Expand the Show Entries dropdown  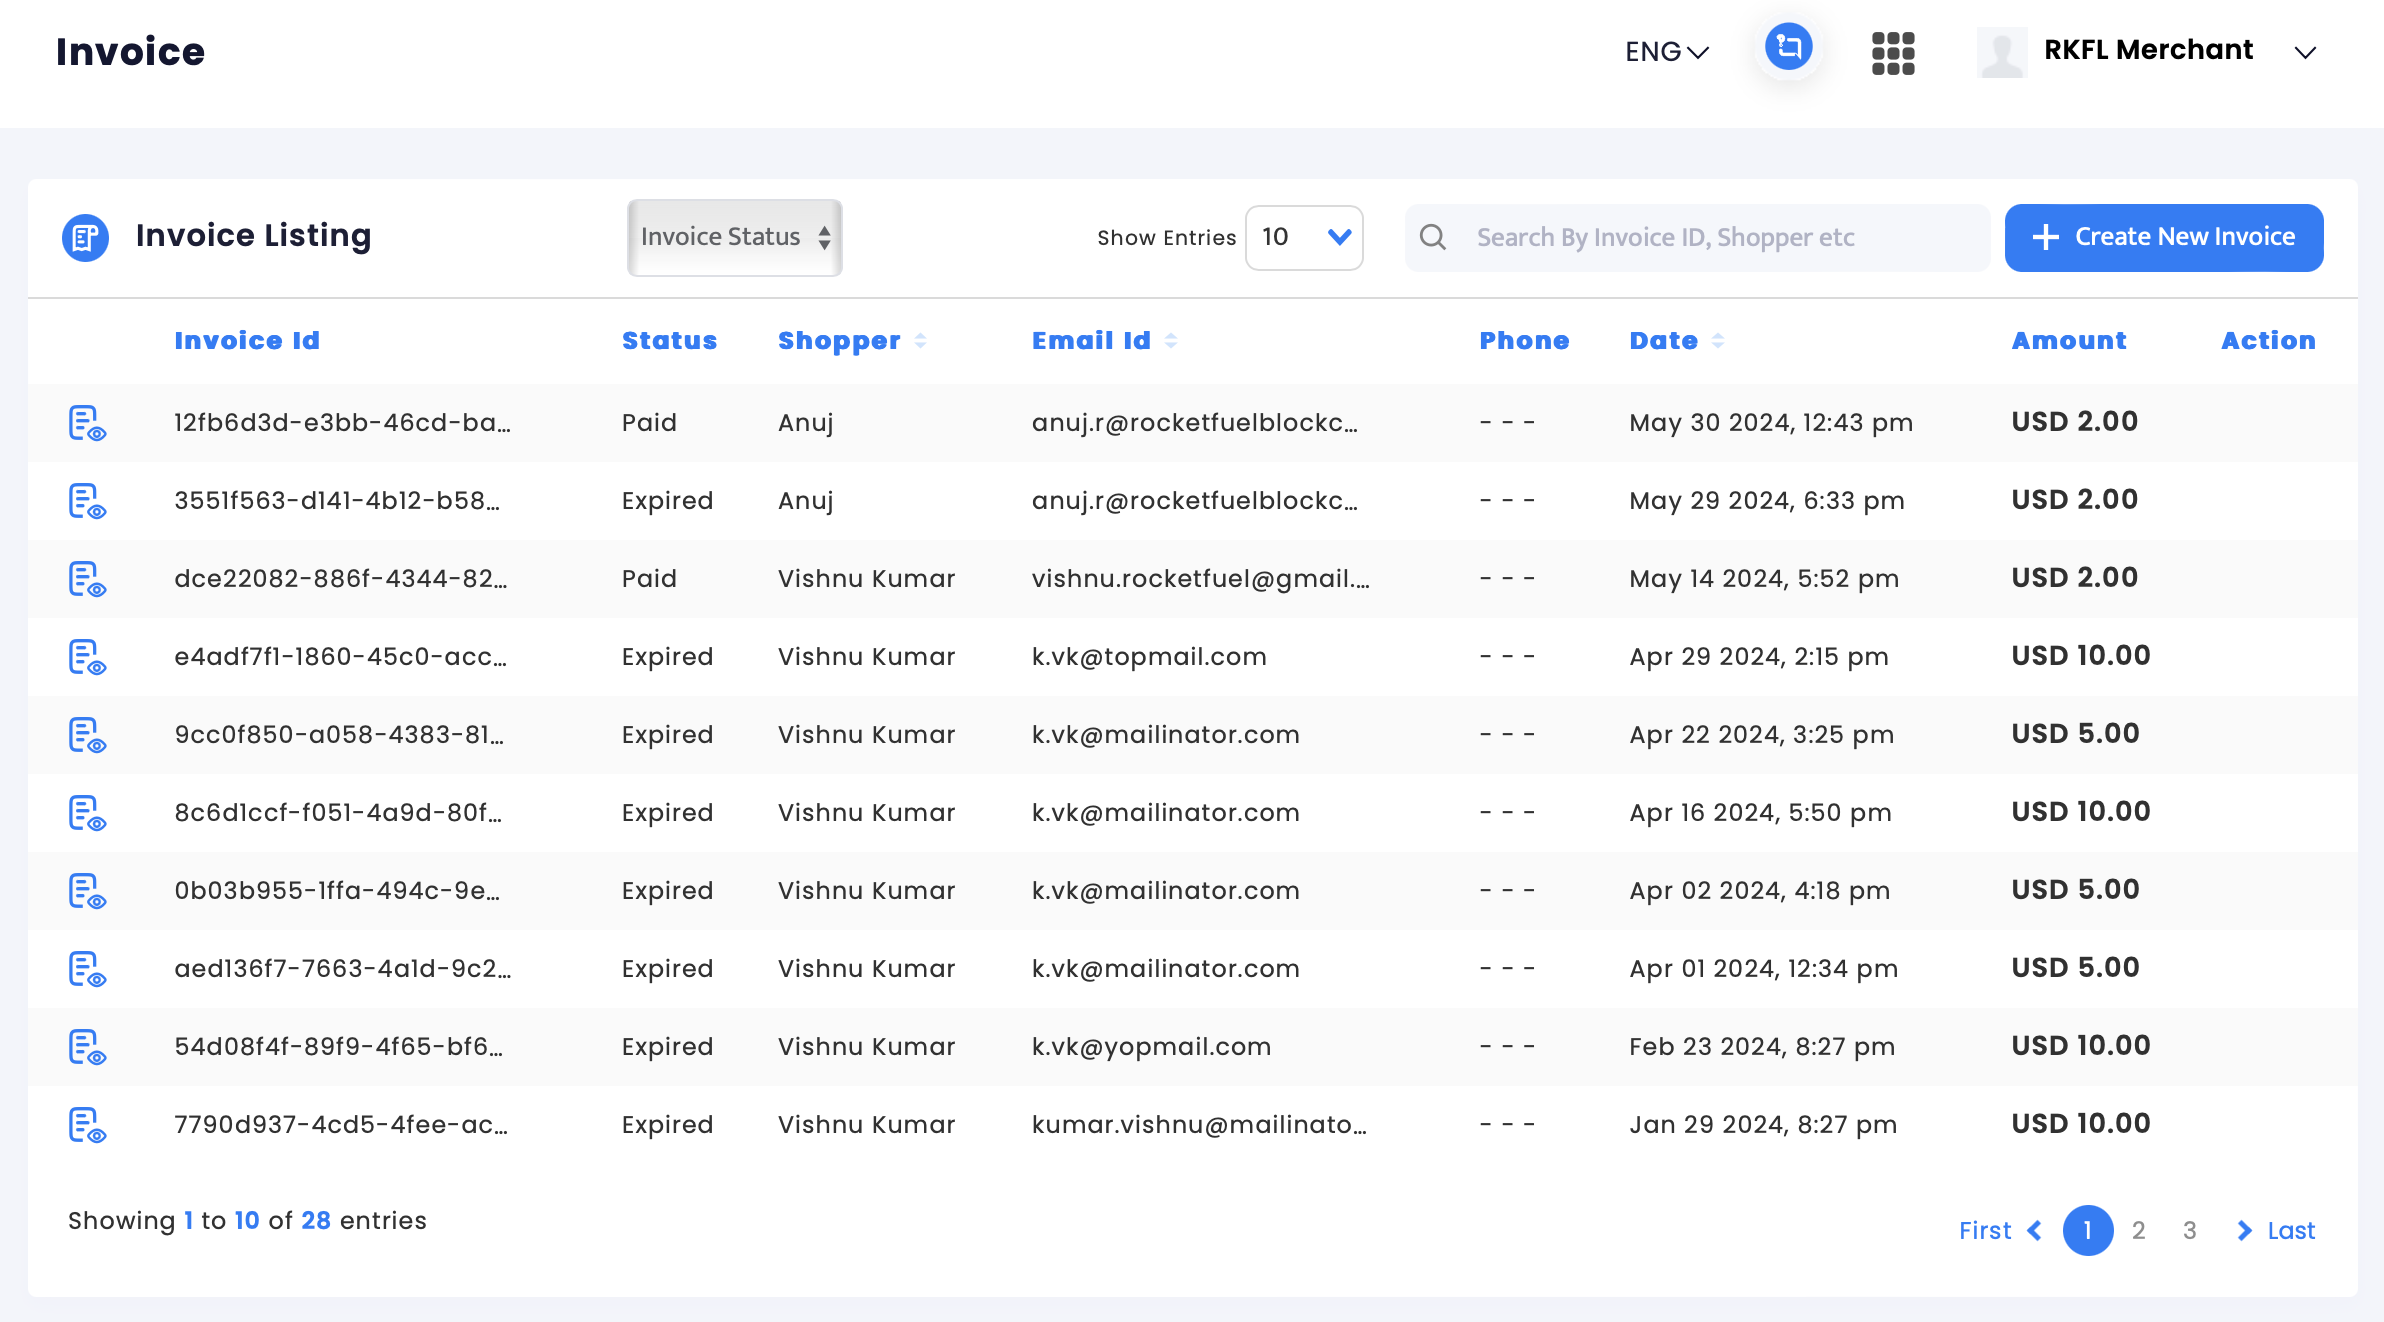pos(1304,237)
